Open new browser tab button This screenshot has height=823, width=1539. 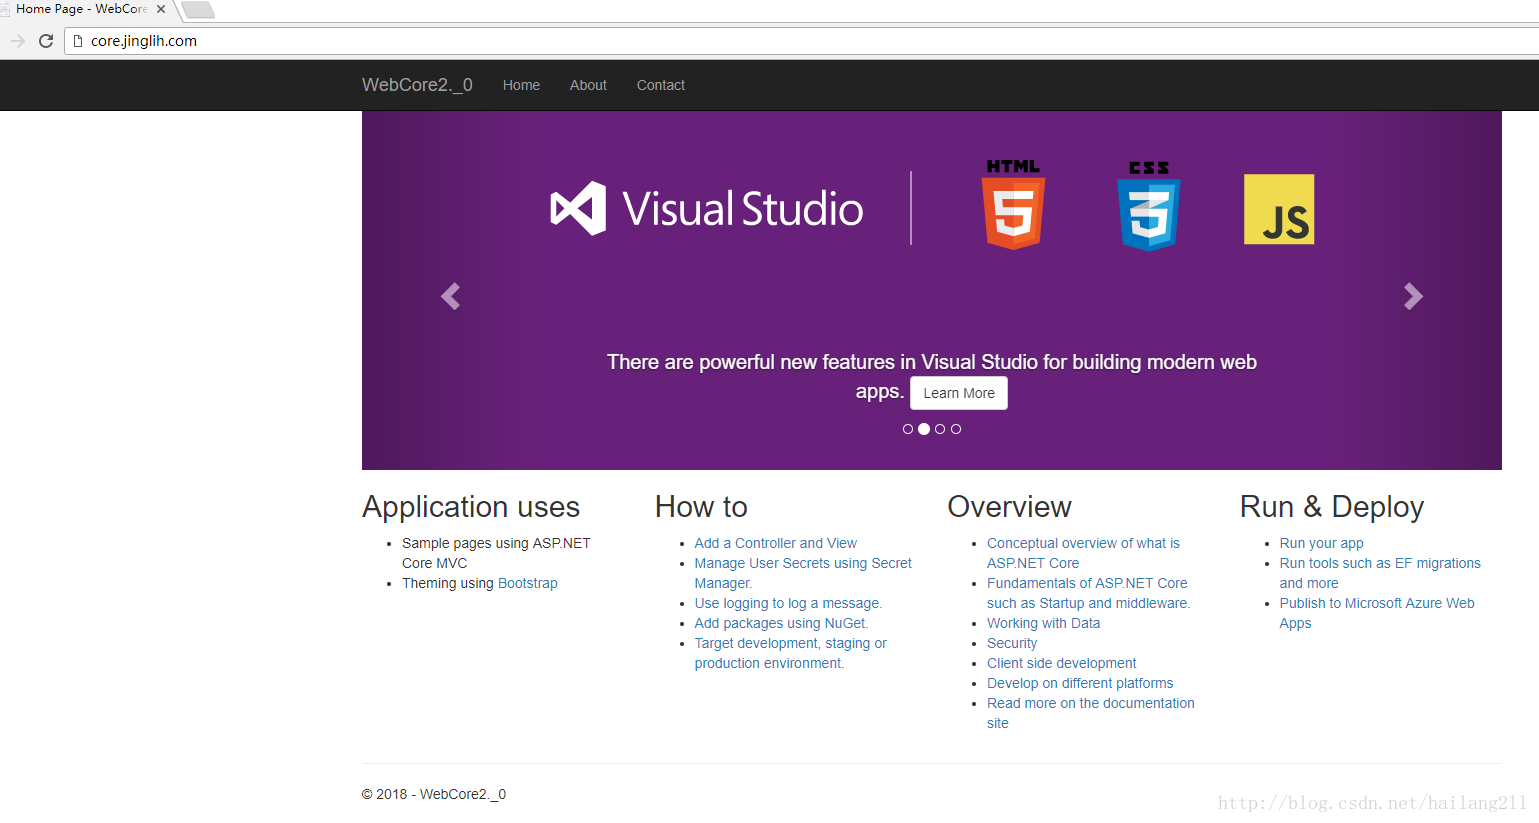[x=198, y=10]
